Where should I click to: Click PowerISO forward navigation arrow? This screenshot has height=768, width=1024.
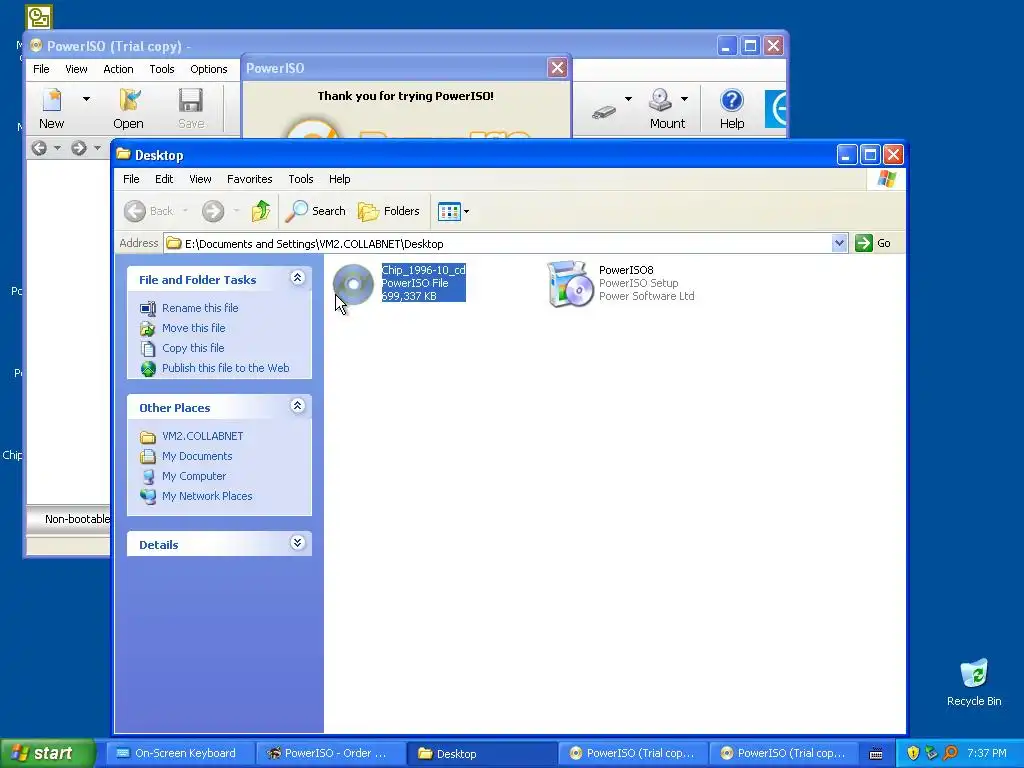click(x=79, y=148)
